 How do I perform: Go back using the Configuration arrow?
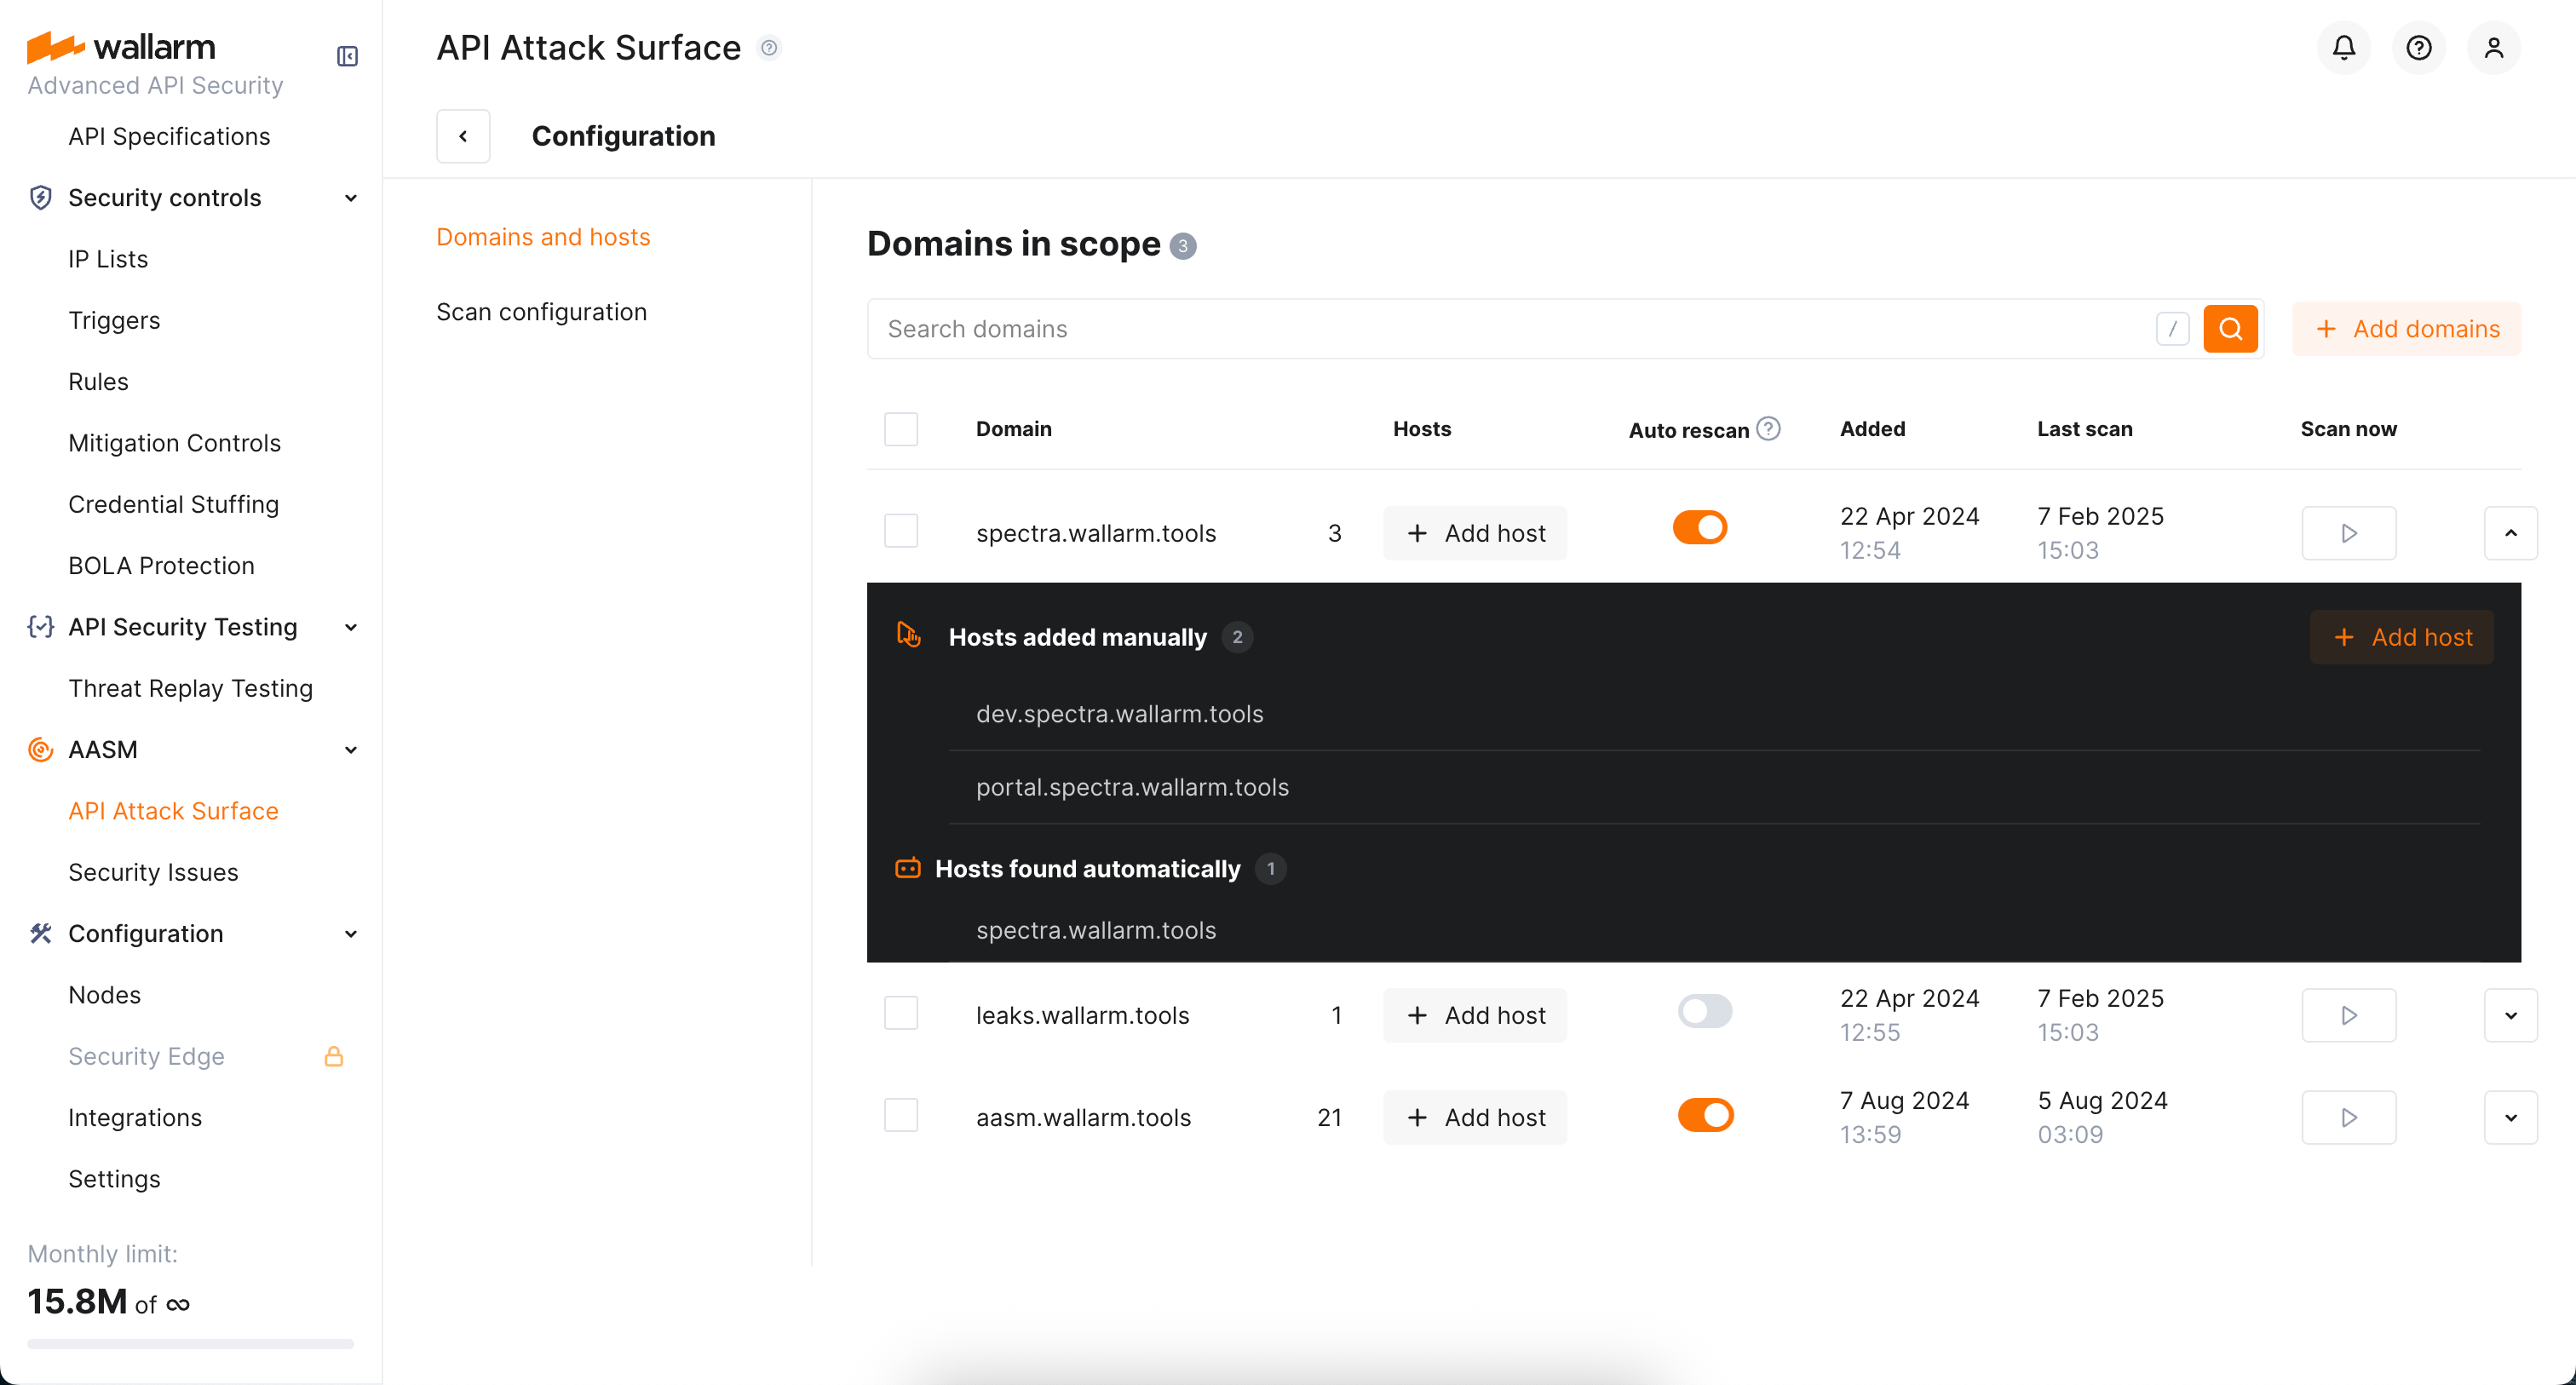[463, 136]
